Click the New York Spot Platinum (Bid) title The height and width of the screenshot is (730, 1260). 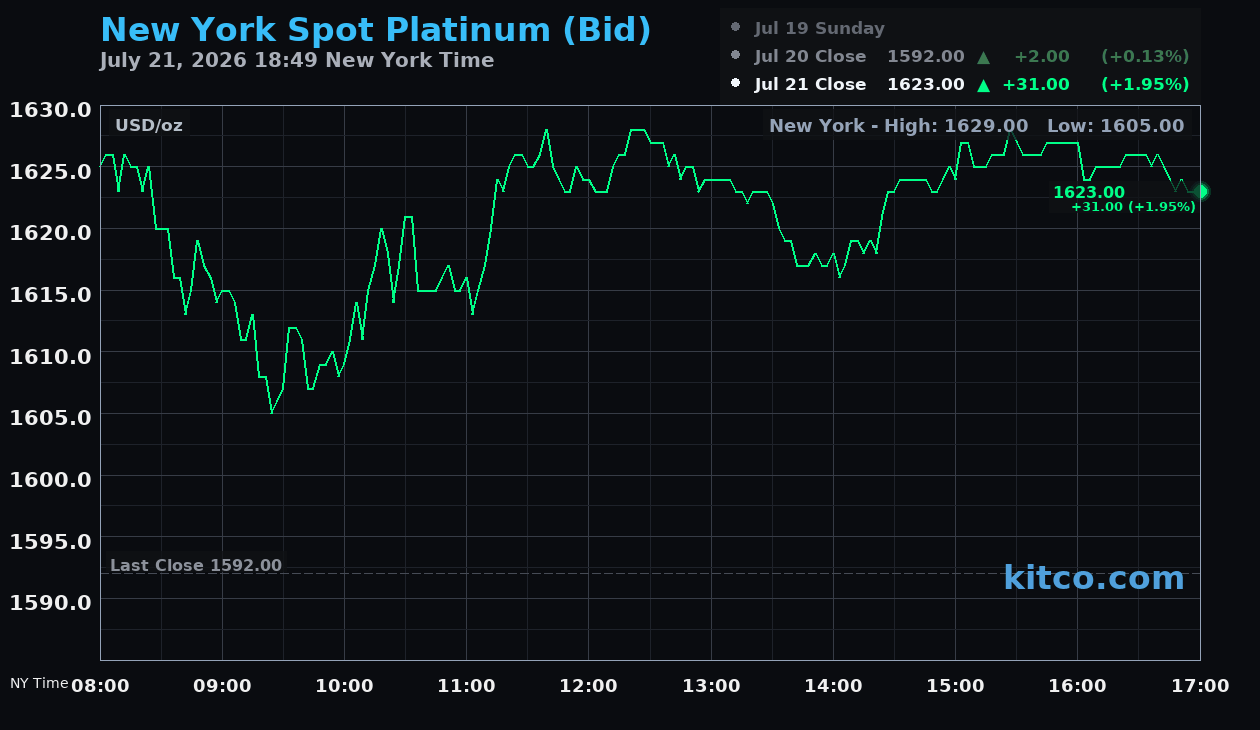tap(376, 30)
